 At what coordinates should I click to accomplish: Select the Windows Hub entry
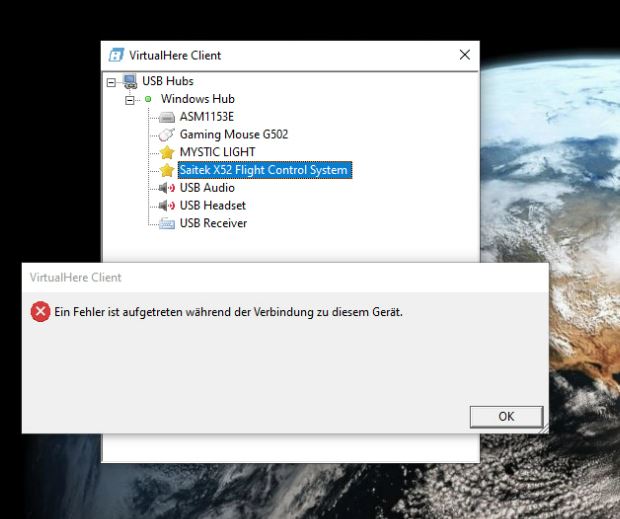(x=198, y=99)
